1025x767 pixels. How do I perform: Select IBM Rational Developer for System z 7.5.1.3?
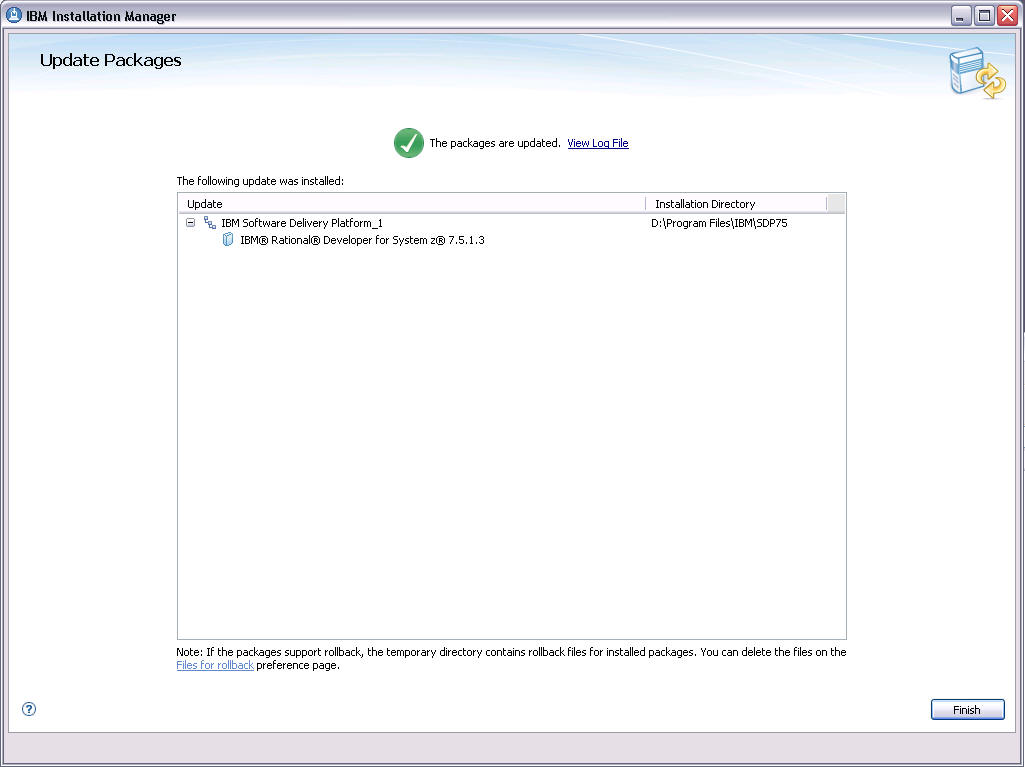pyautogui.click(x=362, y=240)
